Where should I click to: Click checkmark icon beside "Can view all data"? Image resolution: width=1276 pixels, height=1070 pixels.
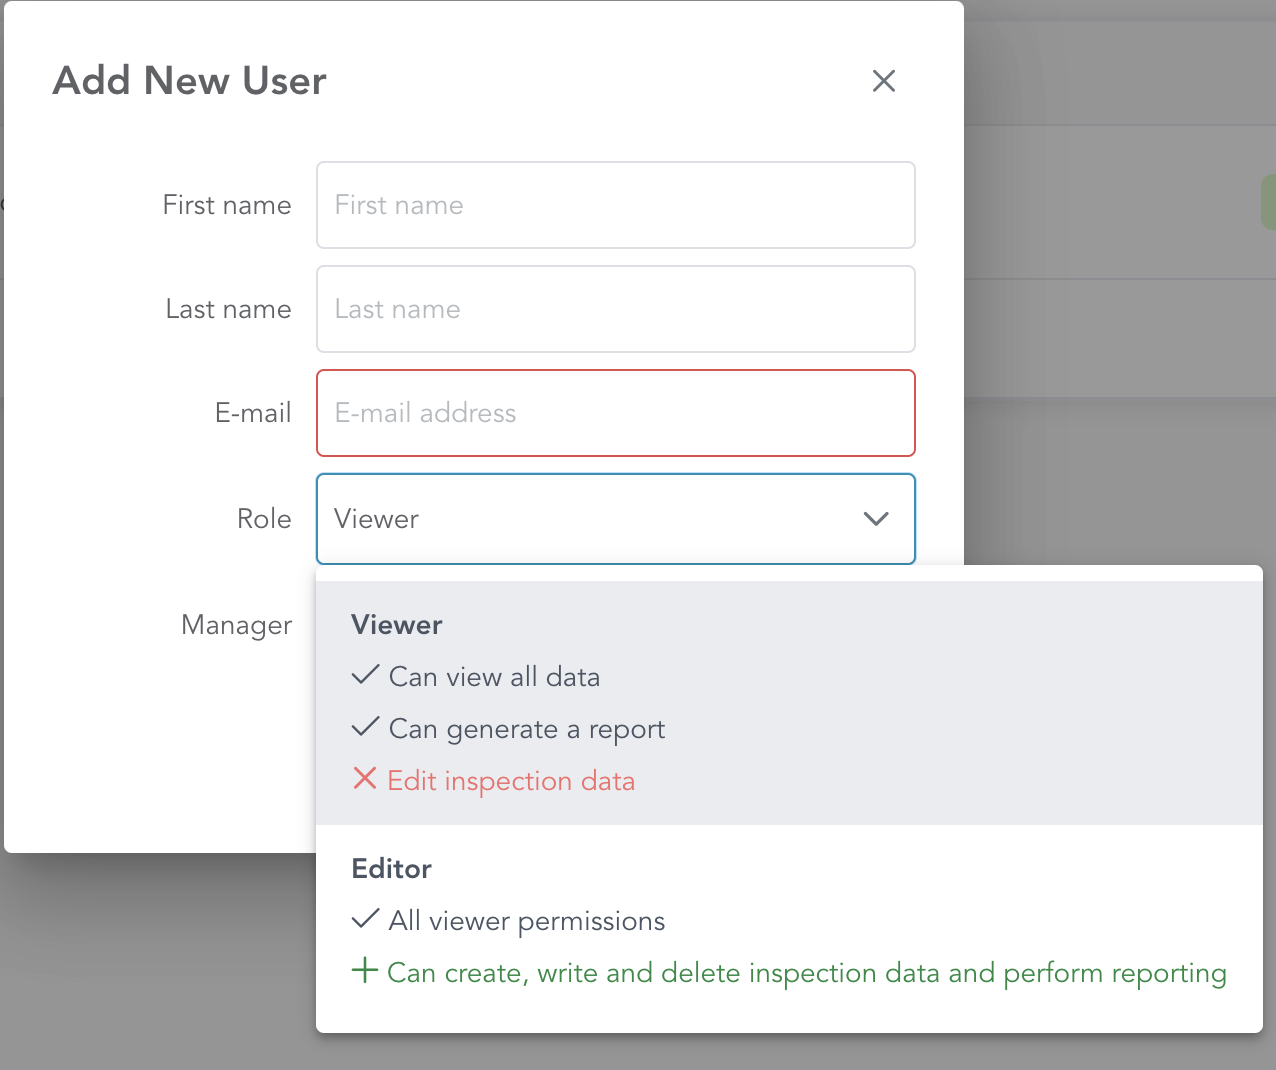pyautogui.click(x=365, y=676)
